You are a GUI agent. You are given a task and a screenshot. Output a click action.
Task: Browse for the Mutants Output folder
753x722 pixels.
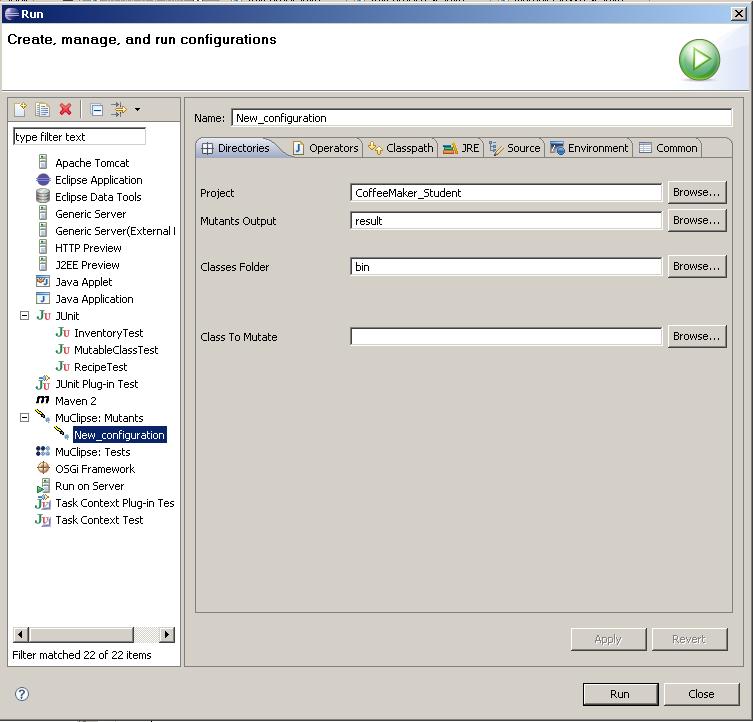coord(696,221)
